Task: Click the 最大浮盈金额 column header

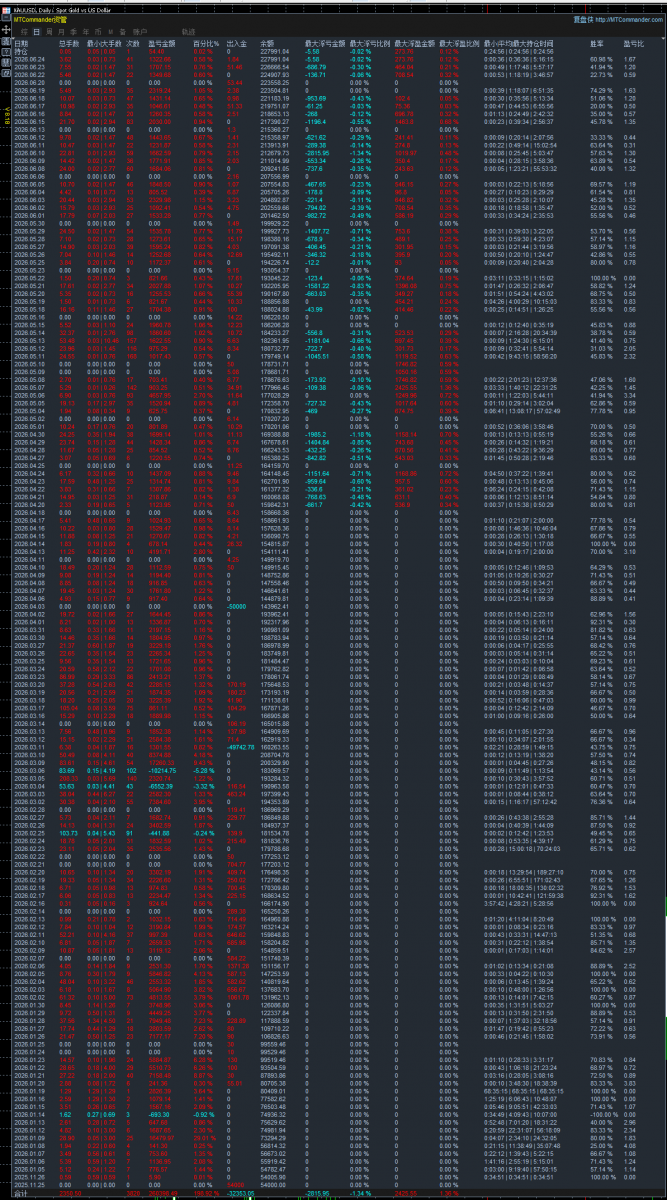Action: coord(414,44)
